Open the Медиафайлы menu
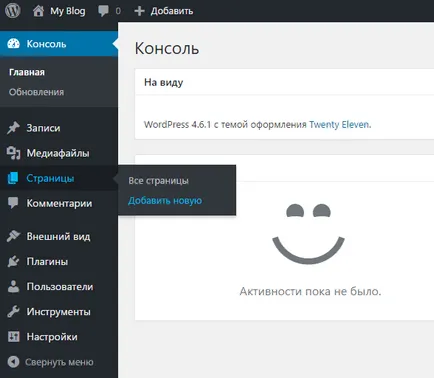 click(x=59, y=153)
